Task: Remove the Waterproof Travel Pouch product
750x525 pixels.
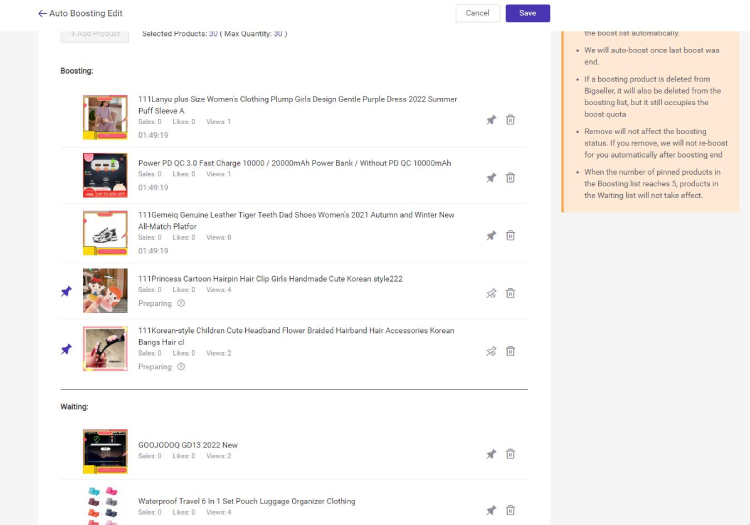Action: coord(510,510)
